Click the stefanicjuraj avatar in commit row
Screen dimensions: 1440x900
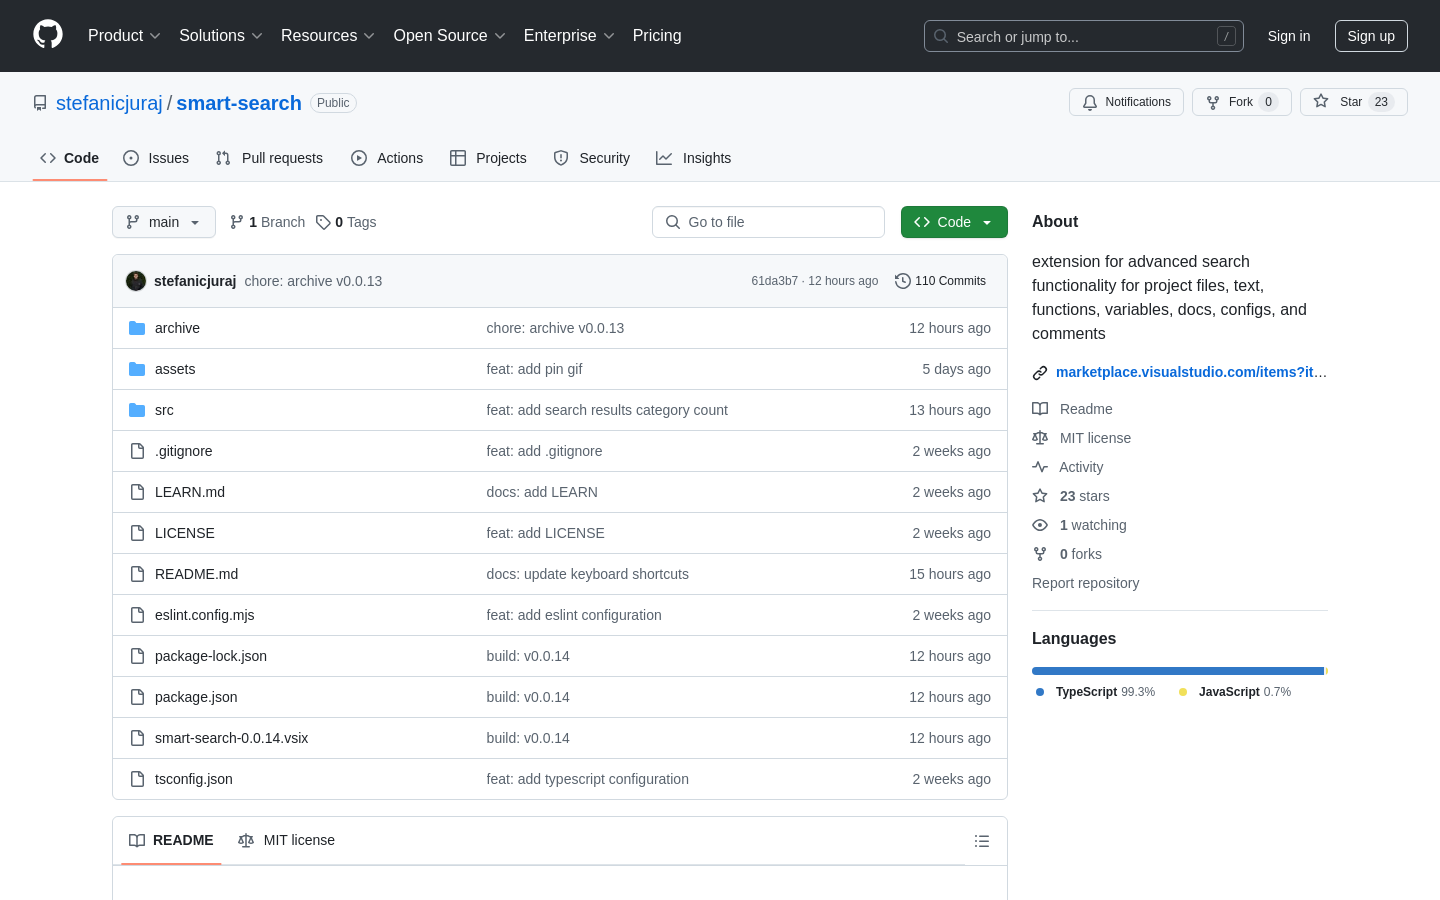coord(136,281)
